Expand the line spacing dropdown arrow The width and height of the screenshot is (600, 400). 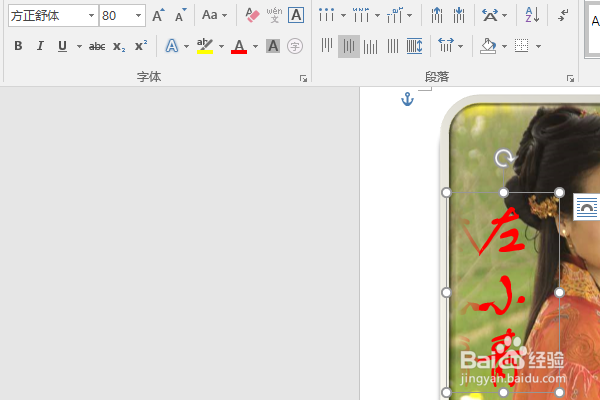pyautogui.click(x=460, y=46)
